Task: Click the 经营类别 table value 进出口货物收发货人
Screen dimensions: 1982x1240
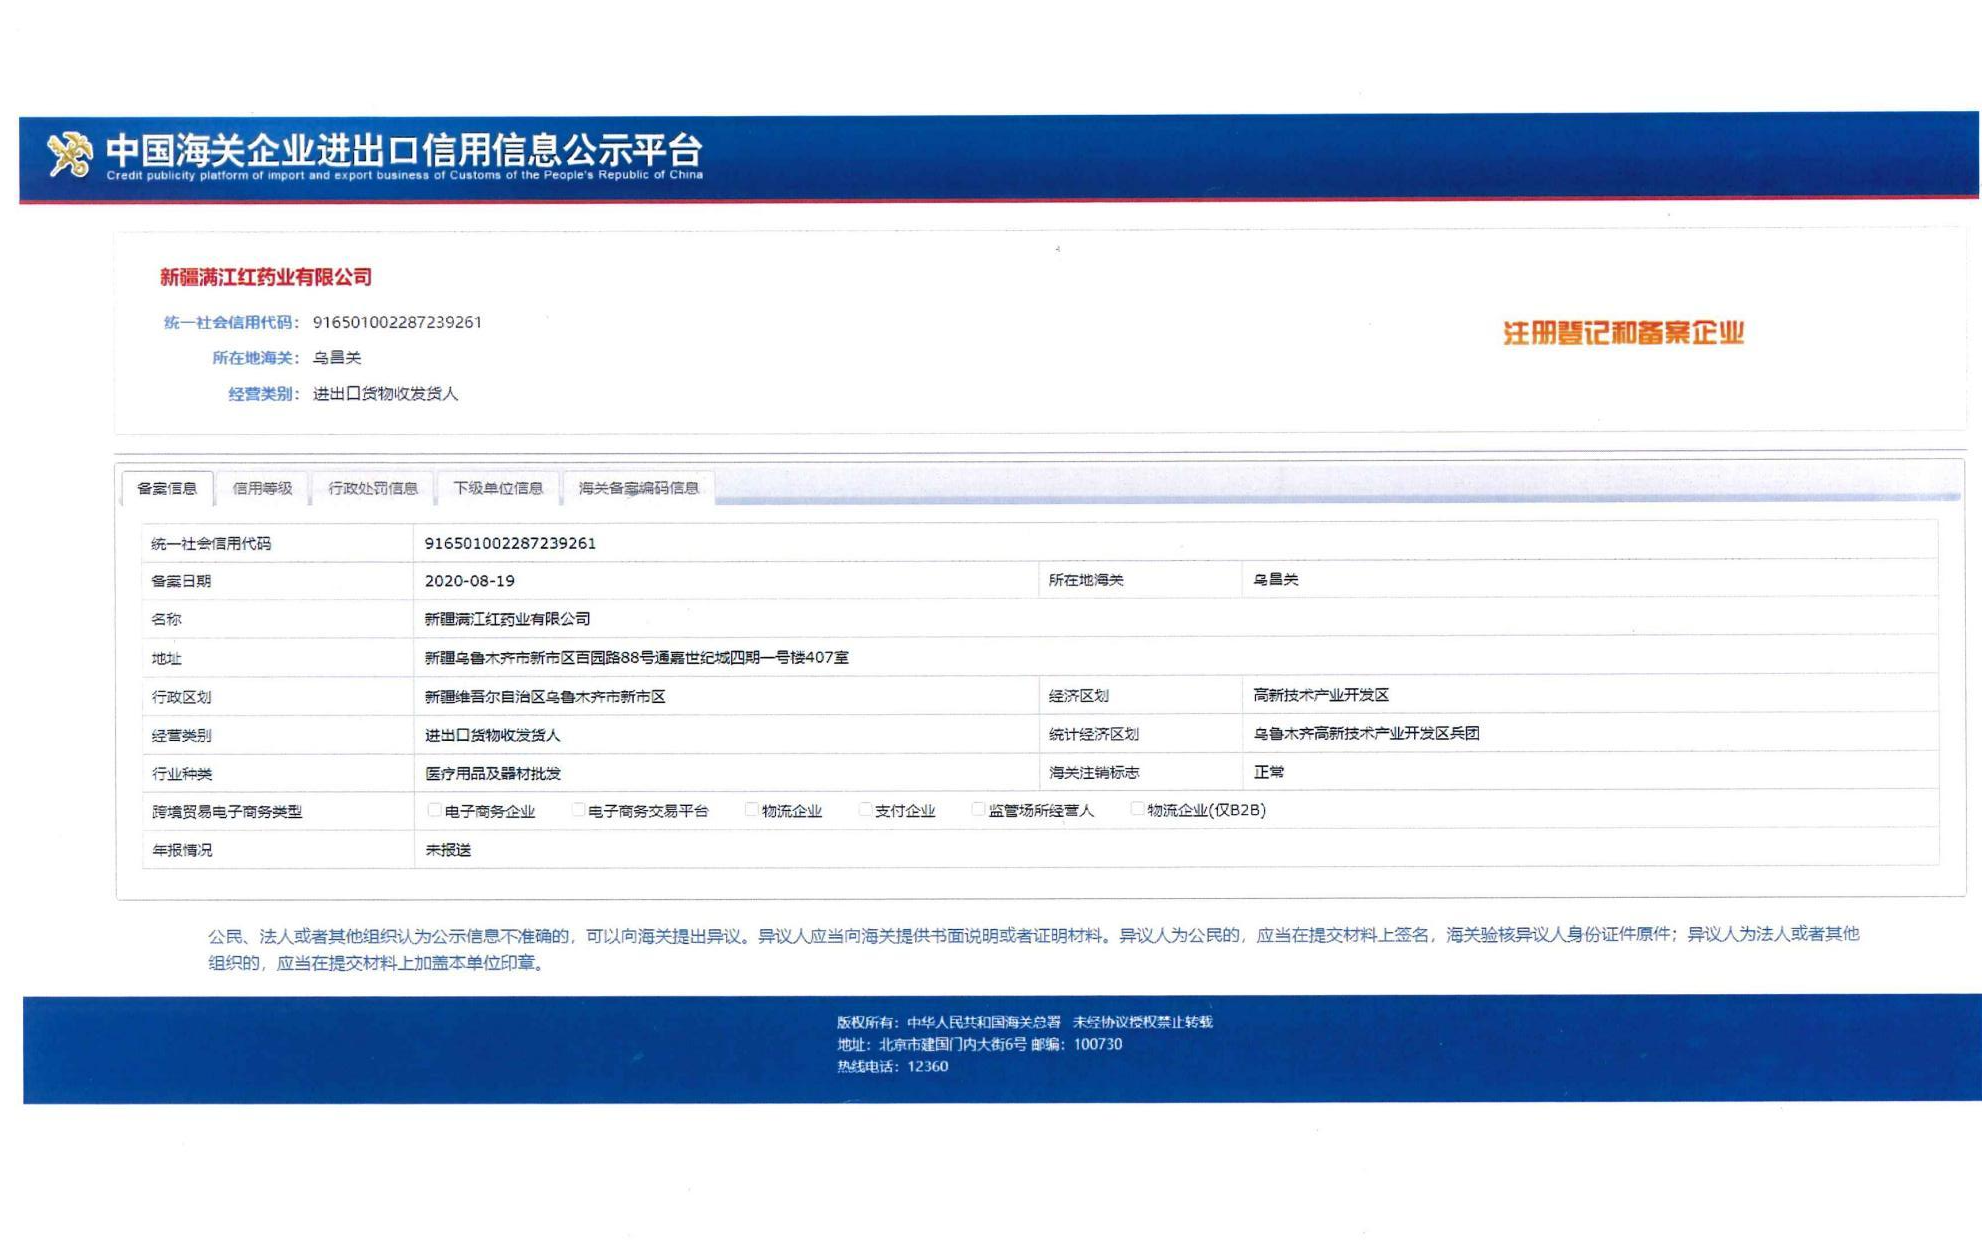Action: [x=492, y=735]
